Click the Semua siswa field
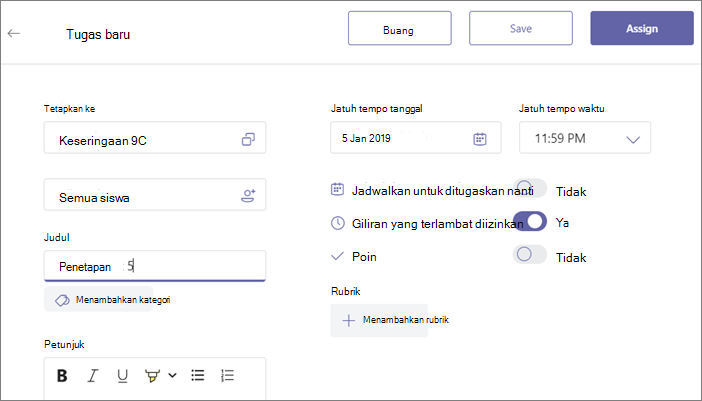Viewport: 702px width, 401px height. click(x=155, y=195)
